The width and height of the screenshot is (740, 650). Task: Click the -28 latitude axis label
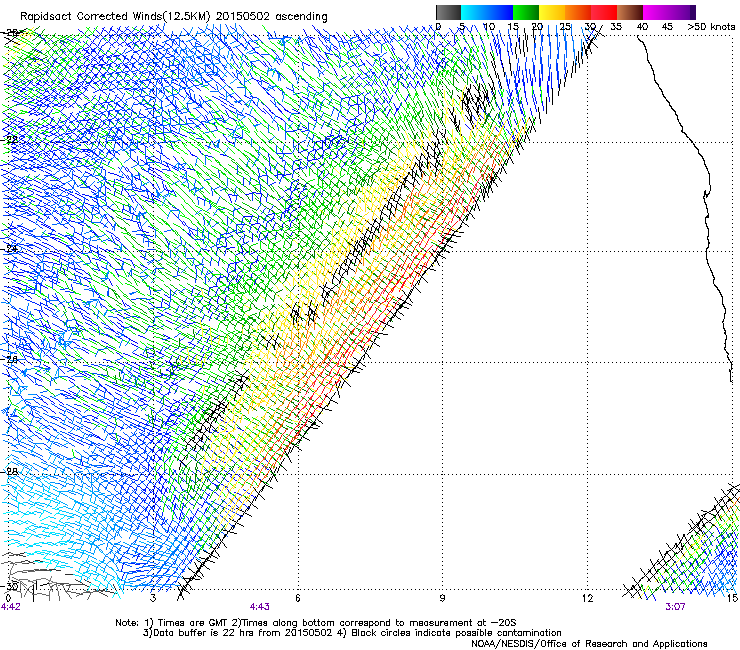[x=9, y=472]
